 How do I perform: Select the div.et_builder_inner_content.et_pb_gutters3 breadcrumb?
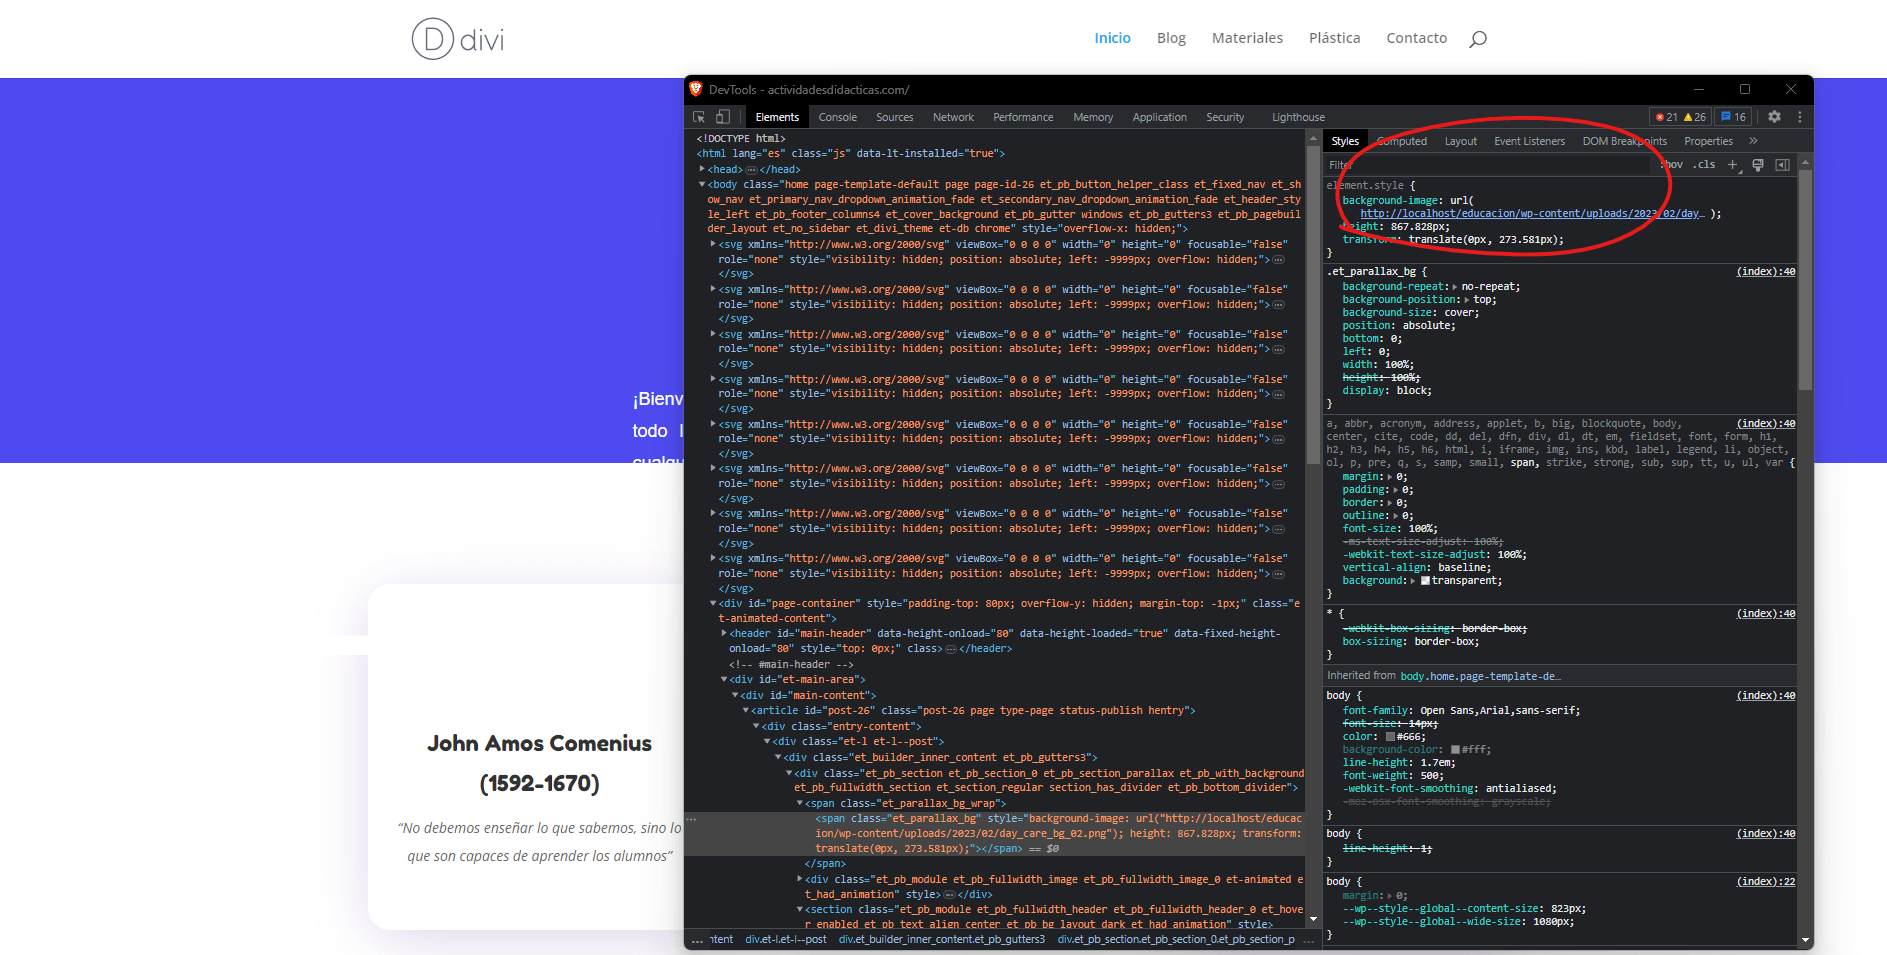click(942, 940)
